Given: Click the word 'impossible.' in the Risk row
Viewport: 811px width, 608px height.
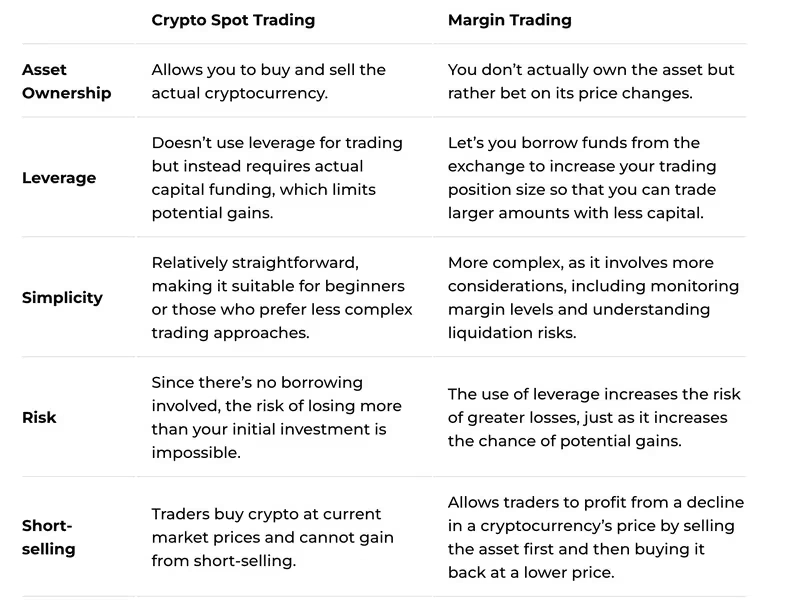Looking at the screenshot, I should click(x=196, y=452).
